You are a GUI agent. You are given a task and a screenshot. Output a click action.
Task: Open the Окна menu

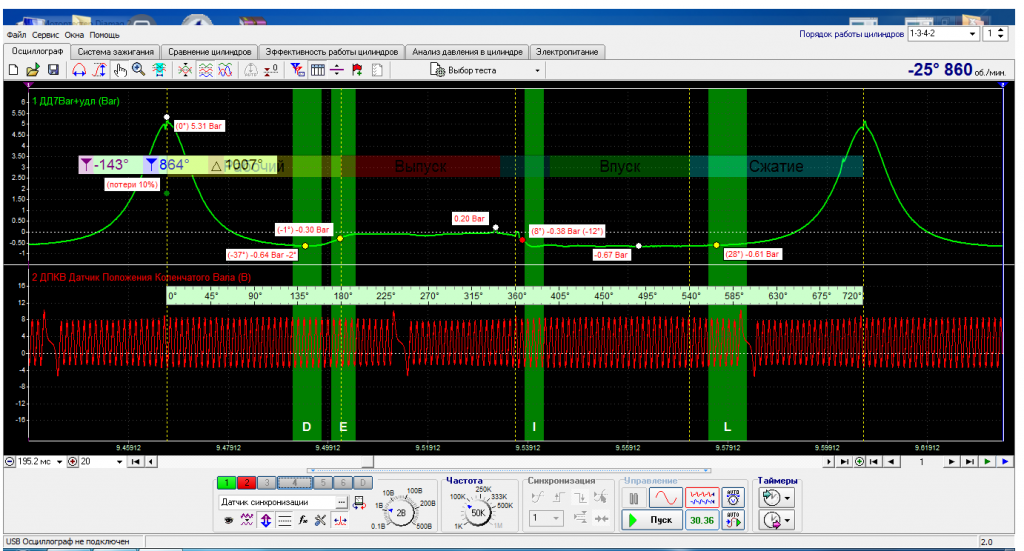coord(74,35)
